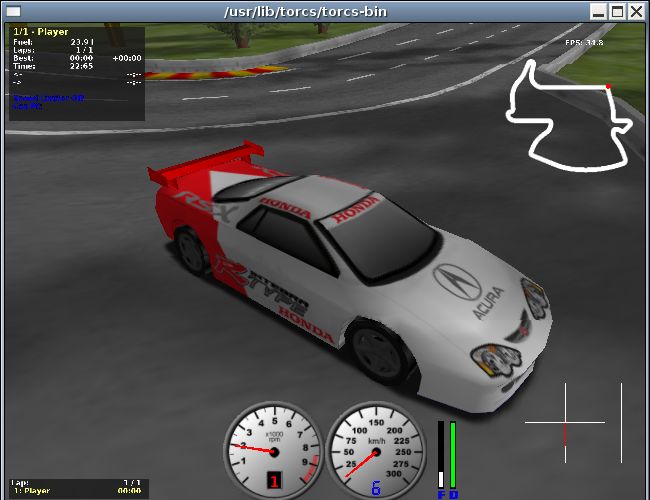Click the crosshair G-force indicator

[565, 422]
